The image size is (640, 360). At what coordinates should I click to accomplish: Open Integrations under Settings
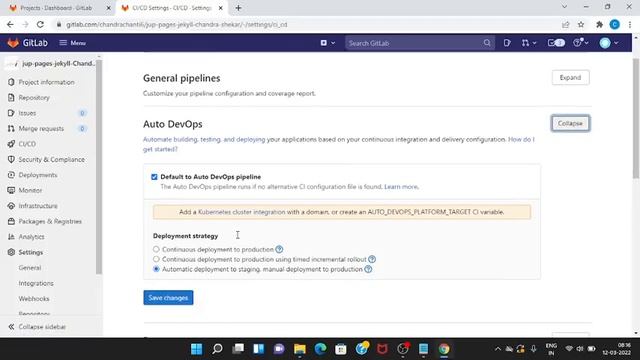point(36,283)
